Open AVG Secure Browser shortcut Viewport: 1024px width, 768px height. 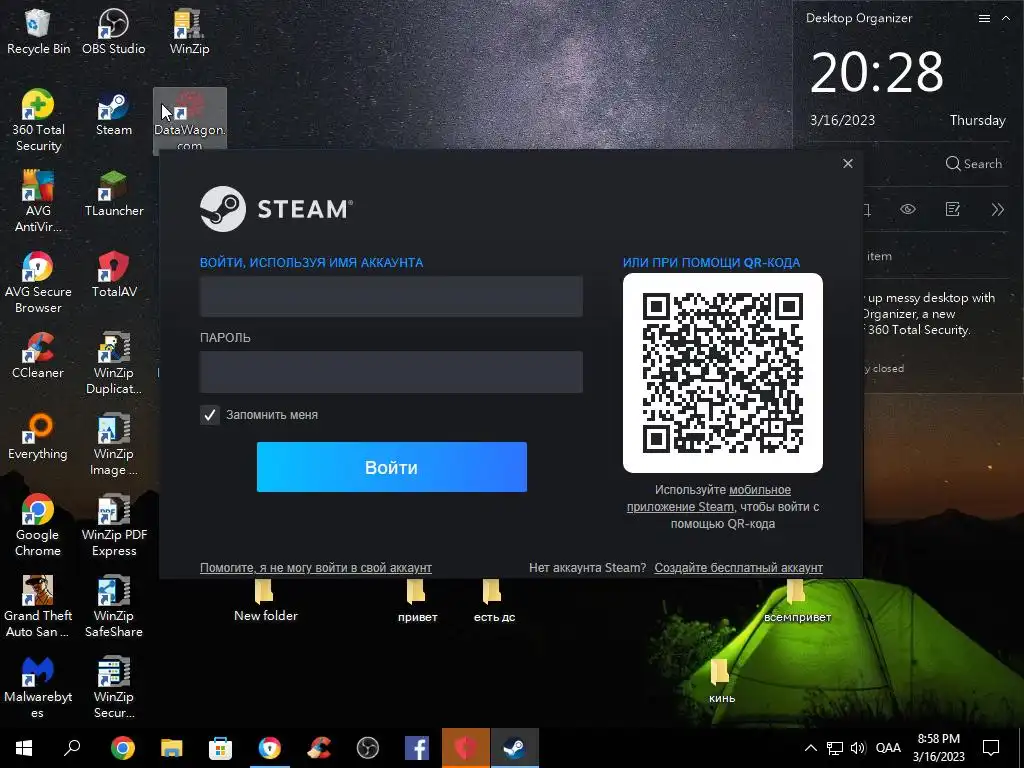[x=38, y=282]
